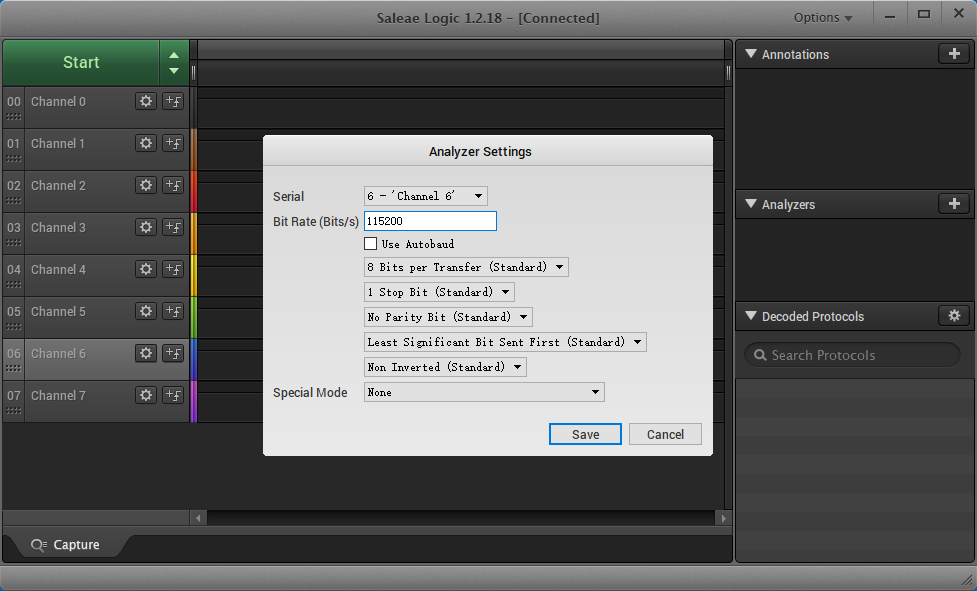Start the capture
The height and width of the screenshot is (591, 977).
tap(81, 62)
